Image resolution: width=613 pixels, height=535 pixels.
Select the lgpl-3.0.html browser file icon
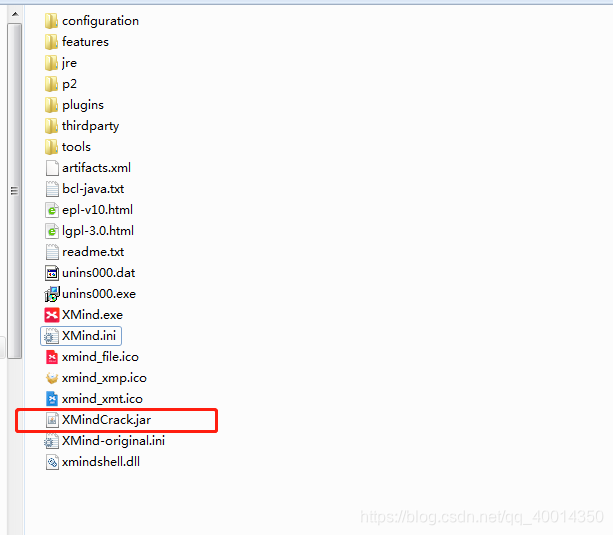pyautogui.click(x=52, y=231)
